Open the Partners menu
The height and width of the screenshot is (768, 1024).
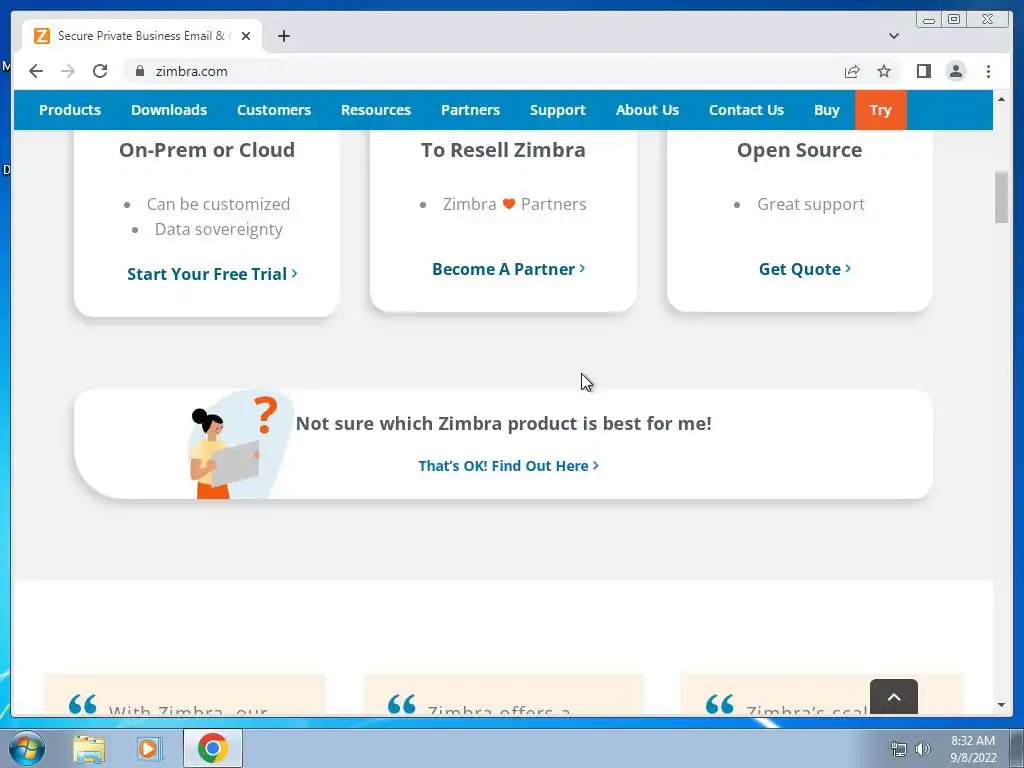click(470, 110)
